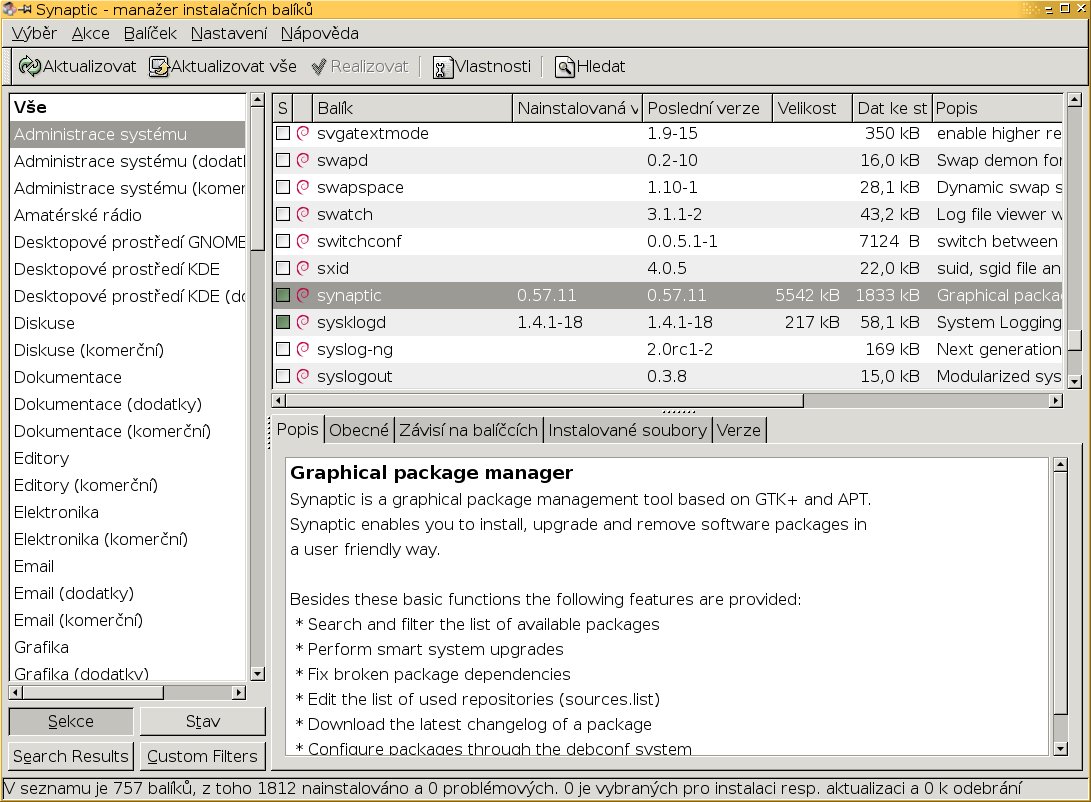Click the Debian swirl icon beside syslog-ng

(303, 349)
